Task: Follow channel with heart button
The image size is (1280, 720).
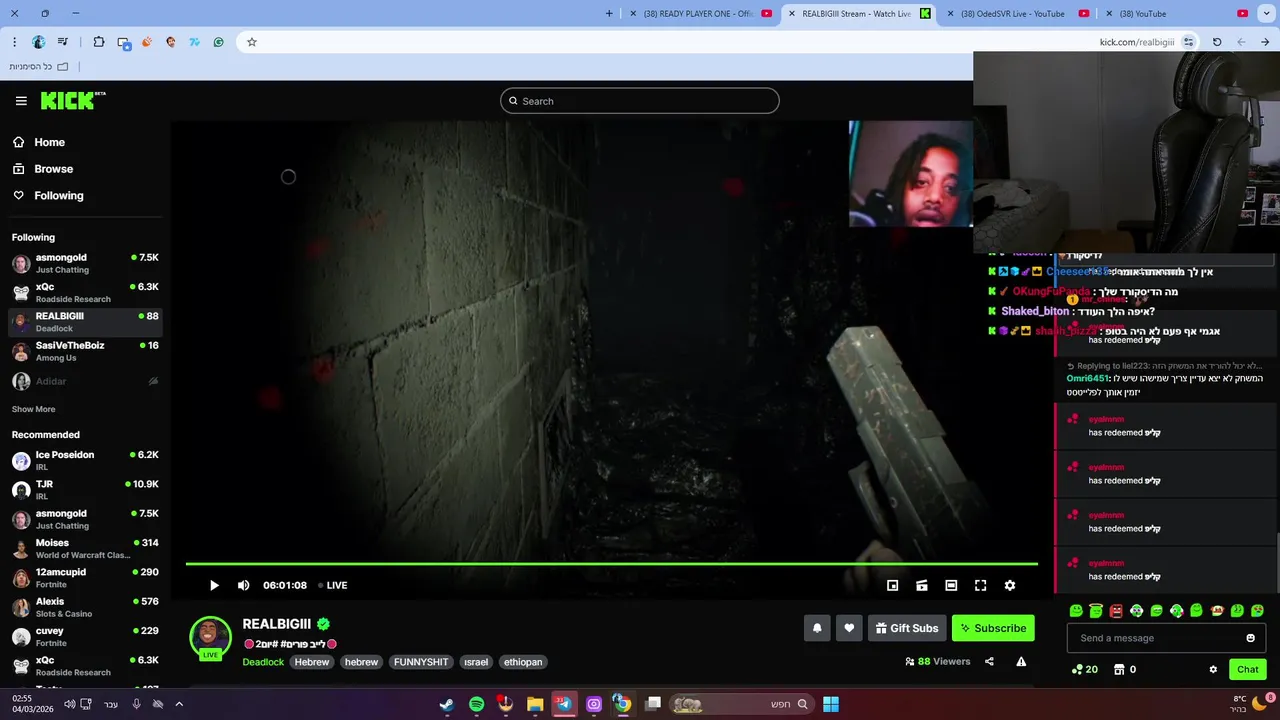Action: [849, 628]
